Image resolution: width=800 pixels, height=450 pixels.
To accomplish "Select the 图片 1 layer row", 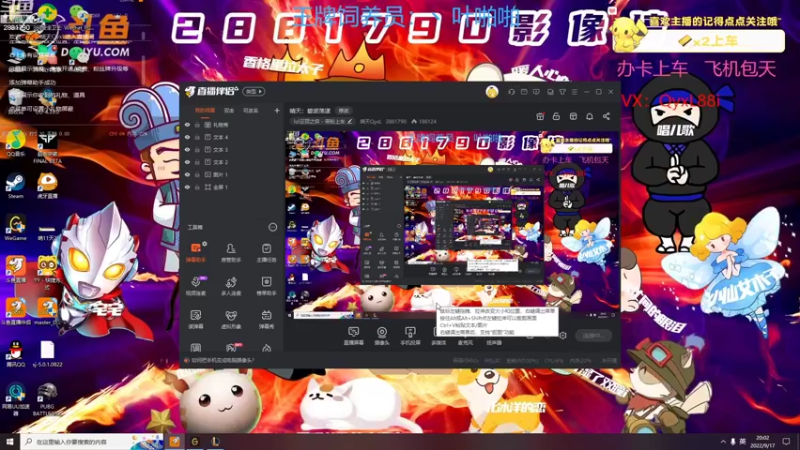I will [x=232, y=174].
